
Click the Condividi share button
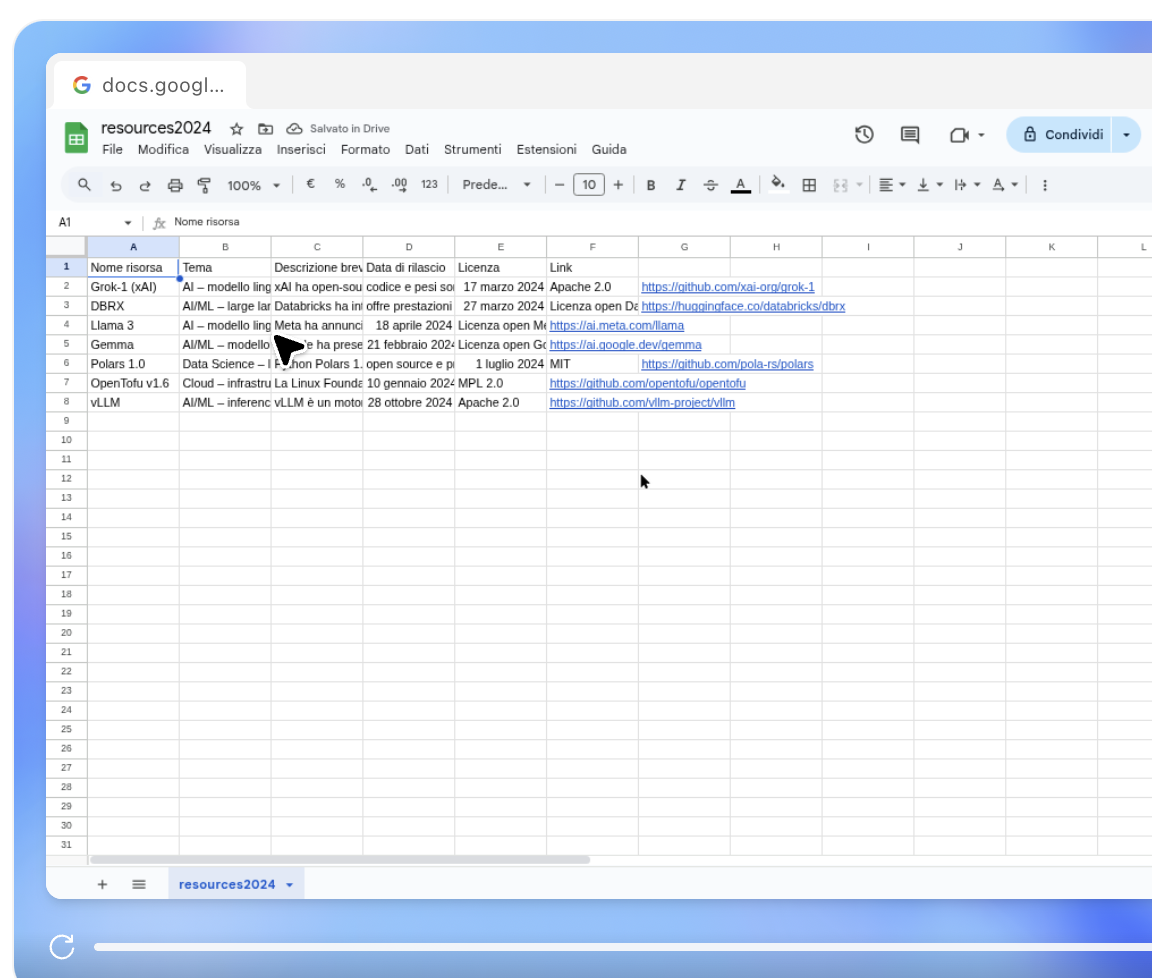1063,135
